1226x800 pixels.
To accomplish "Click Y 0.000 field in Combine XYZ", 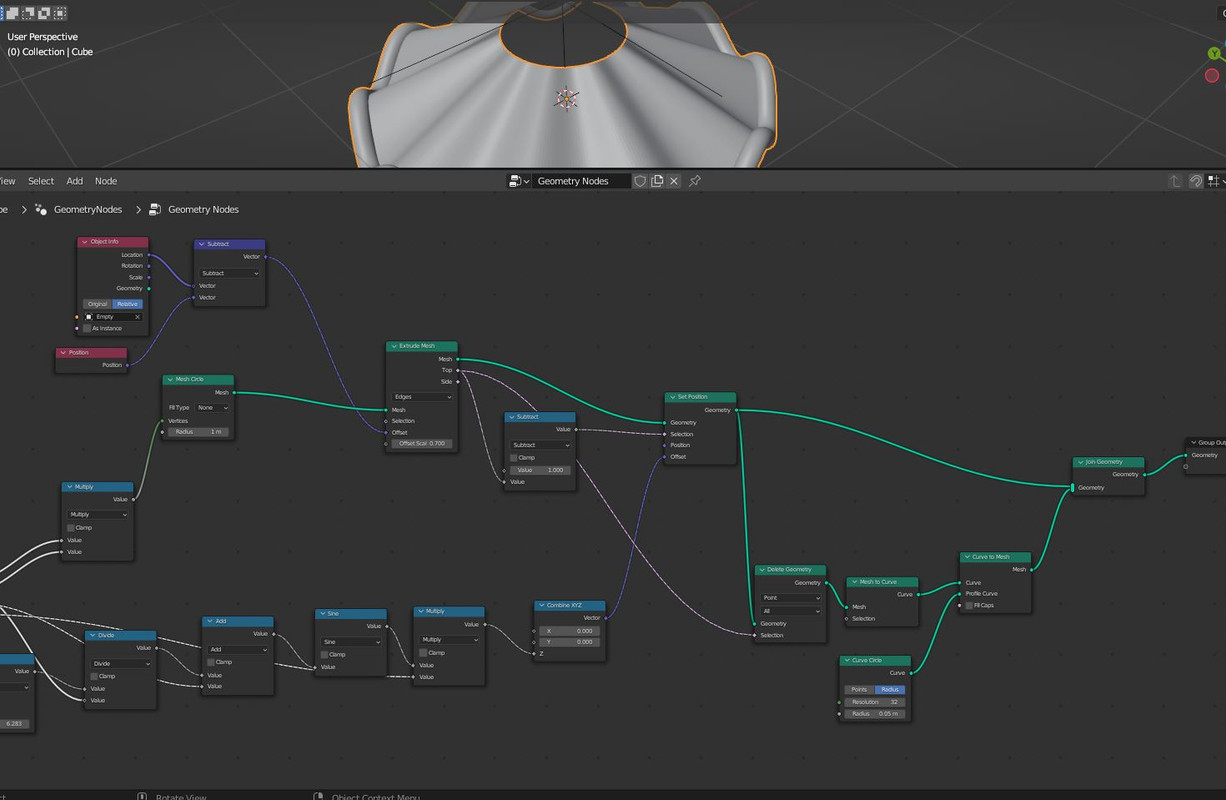I will [570, 642].
